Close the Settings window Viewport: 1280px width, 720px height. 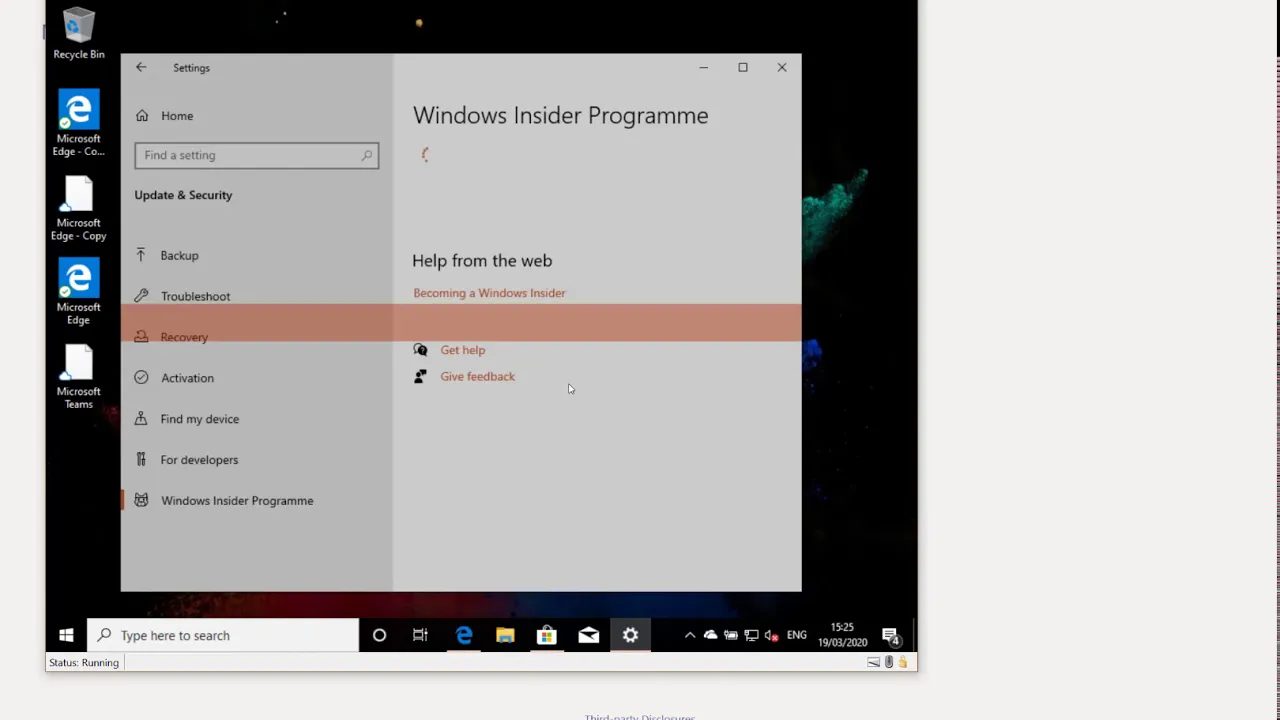(x=782, y=67)
